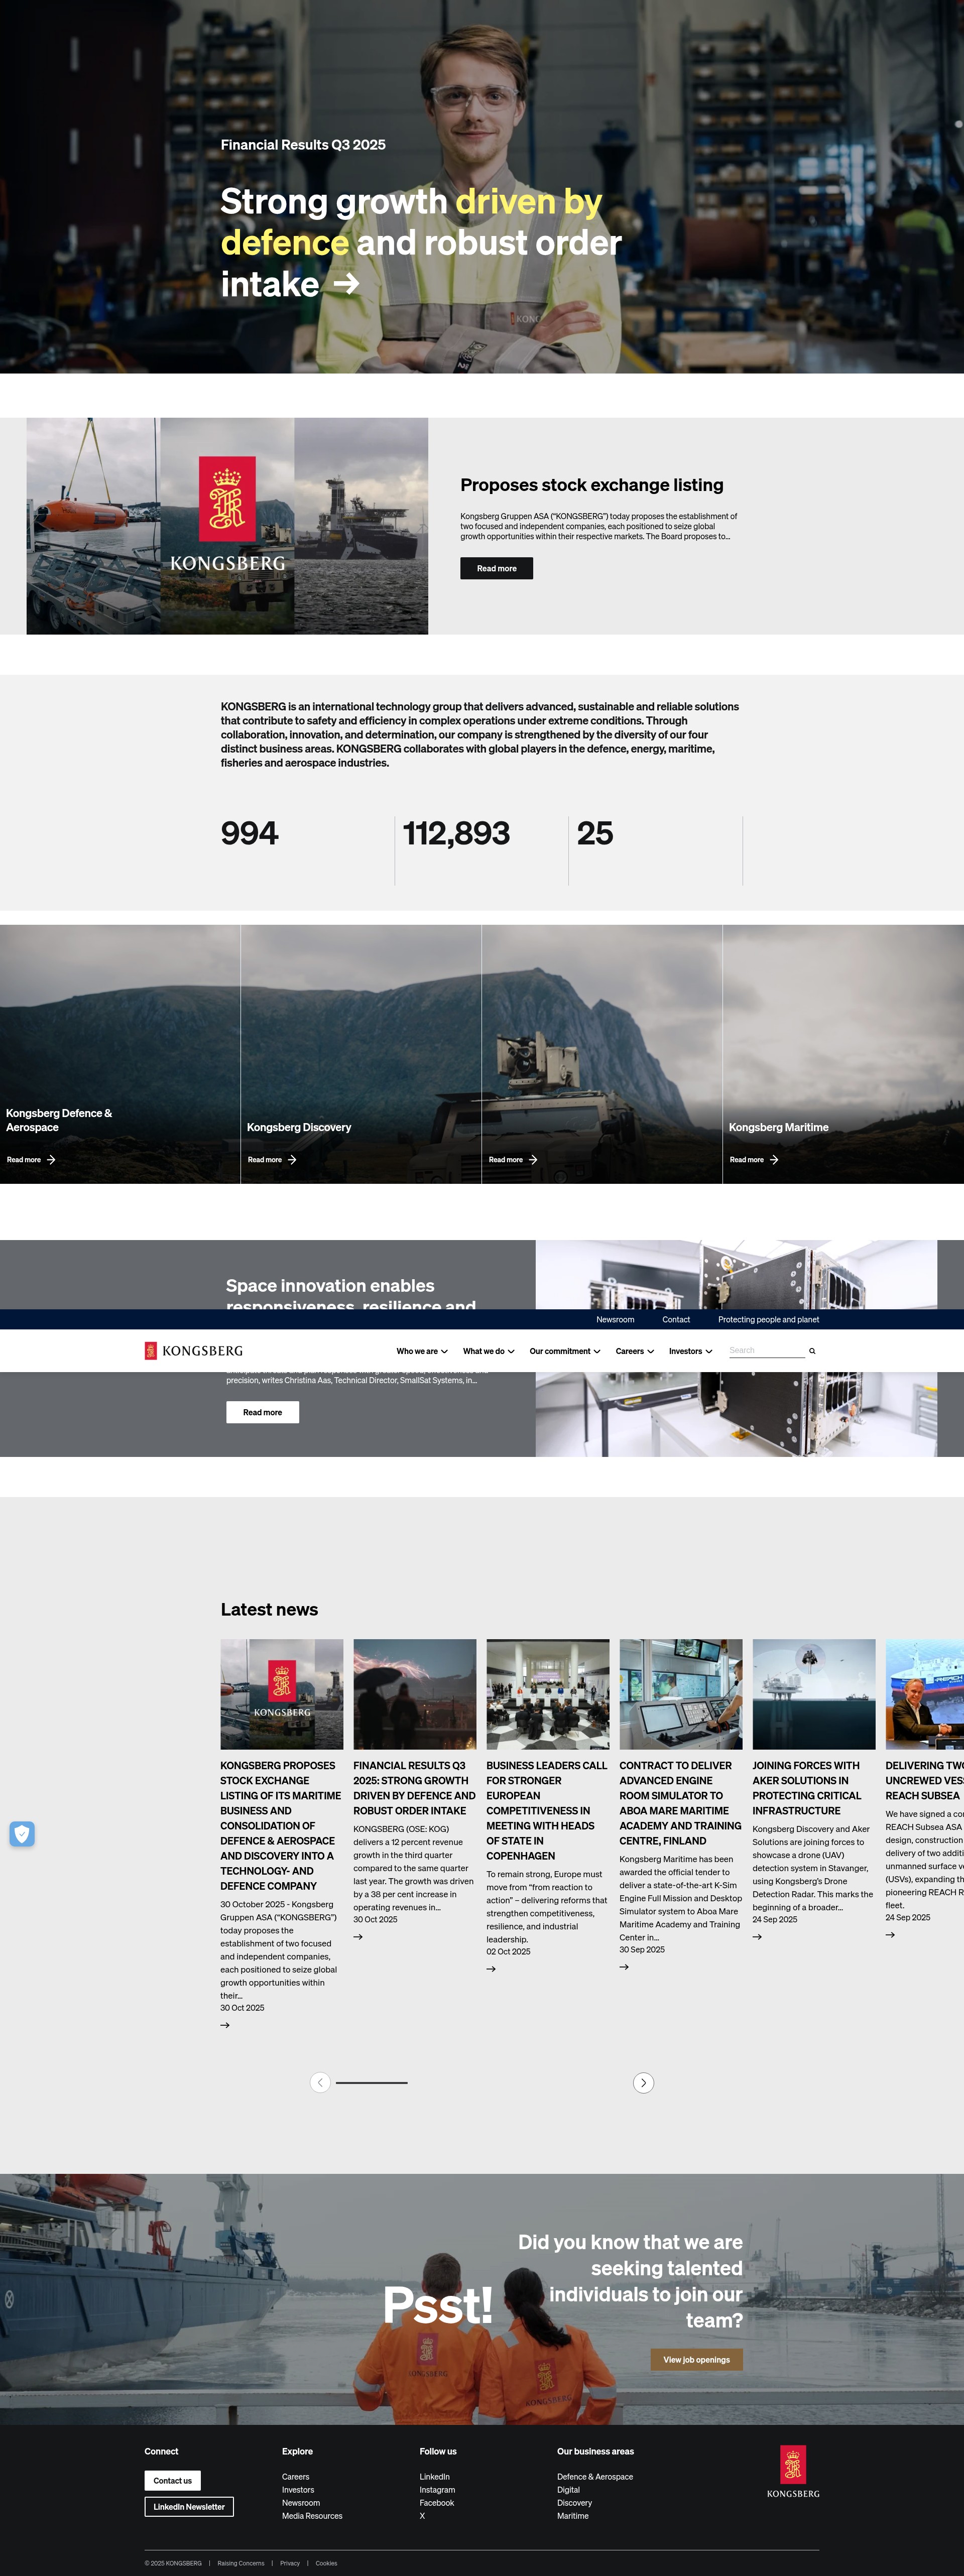Click the LinkedIn Newsletter button in the footer

point(189,2506)
